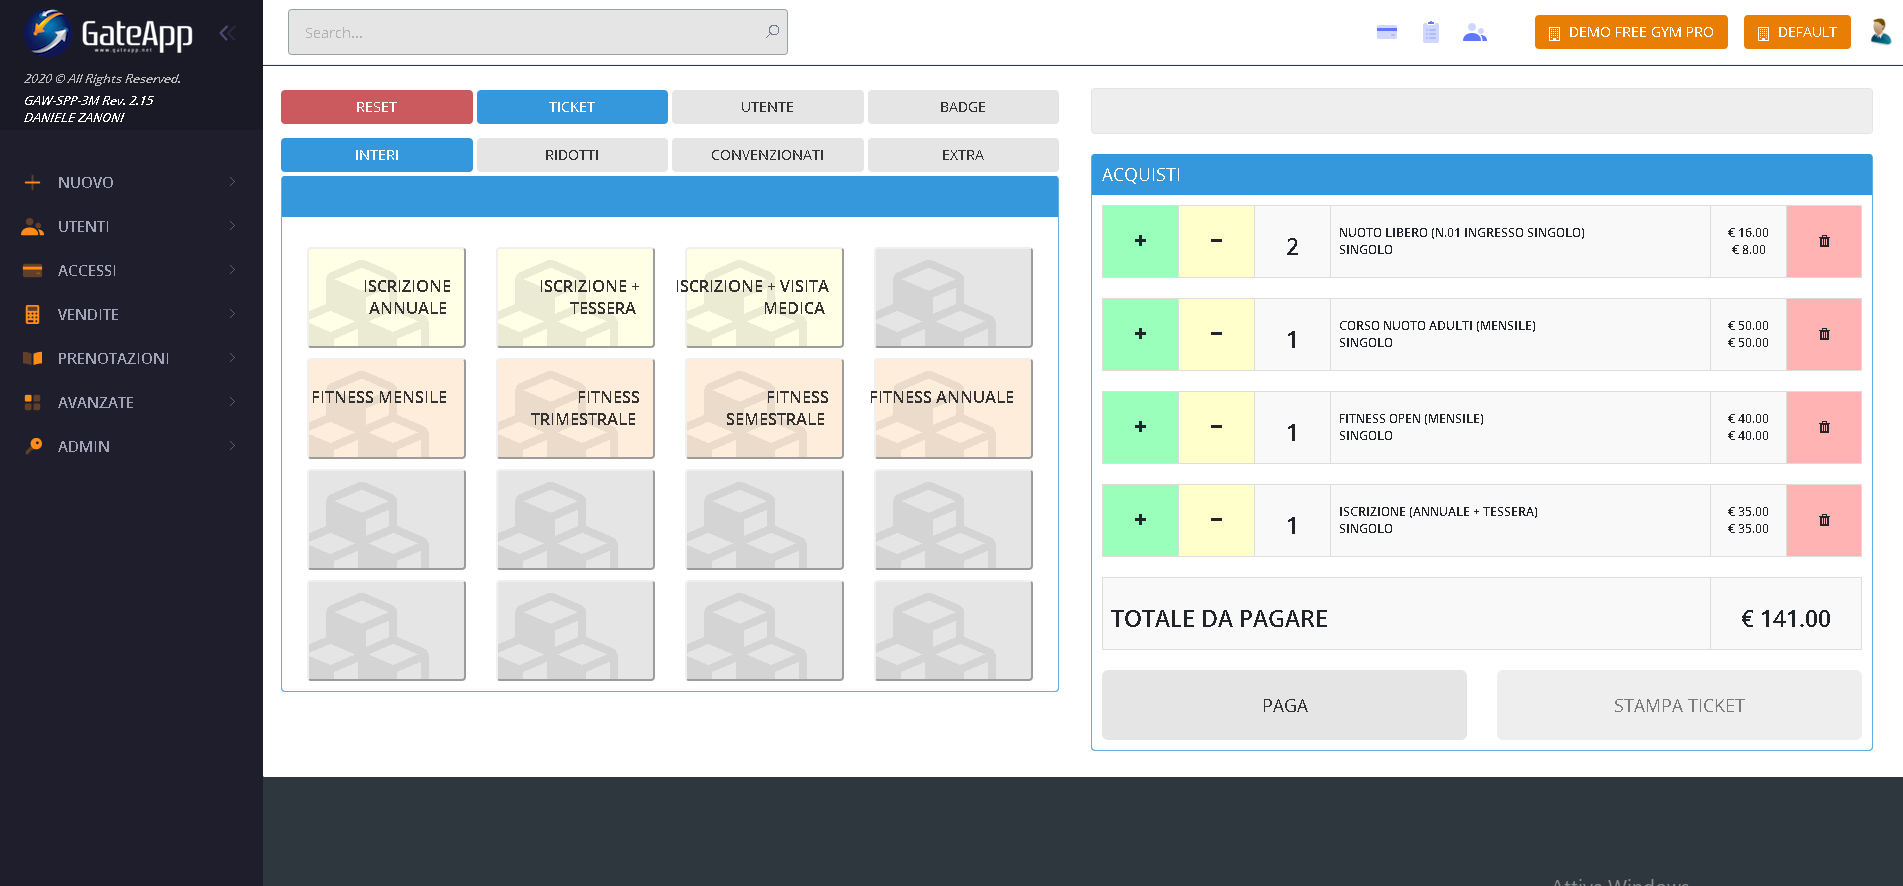The width and height of the screenshot is (1903, 886).
Task: Switch to the Ridotti tab
Action: tap(572, 155)
